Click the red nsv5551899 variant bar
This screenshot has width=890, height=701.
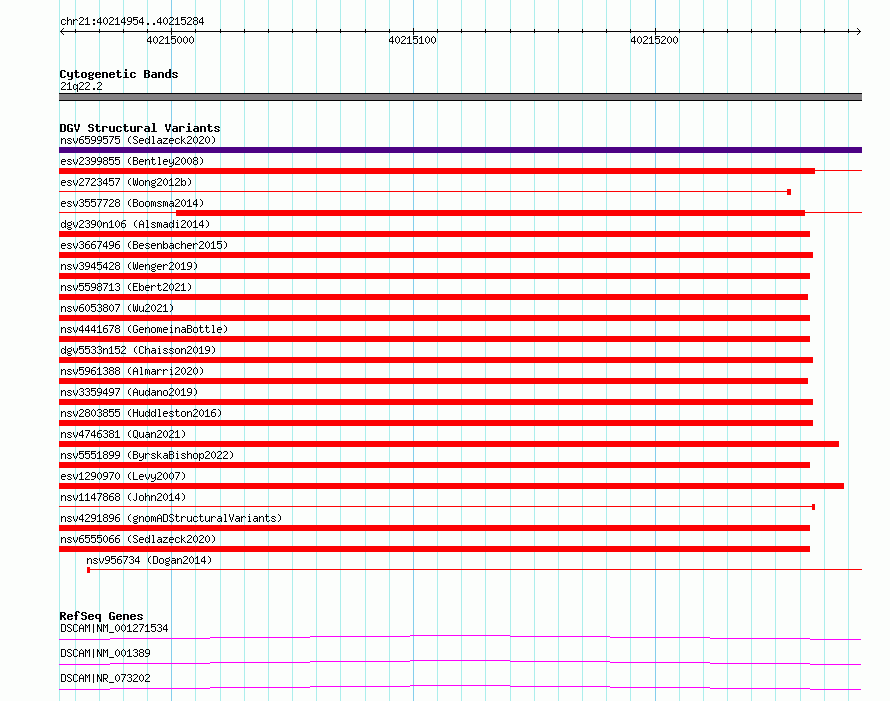point(434,465)
